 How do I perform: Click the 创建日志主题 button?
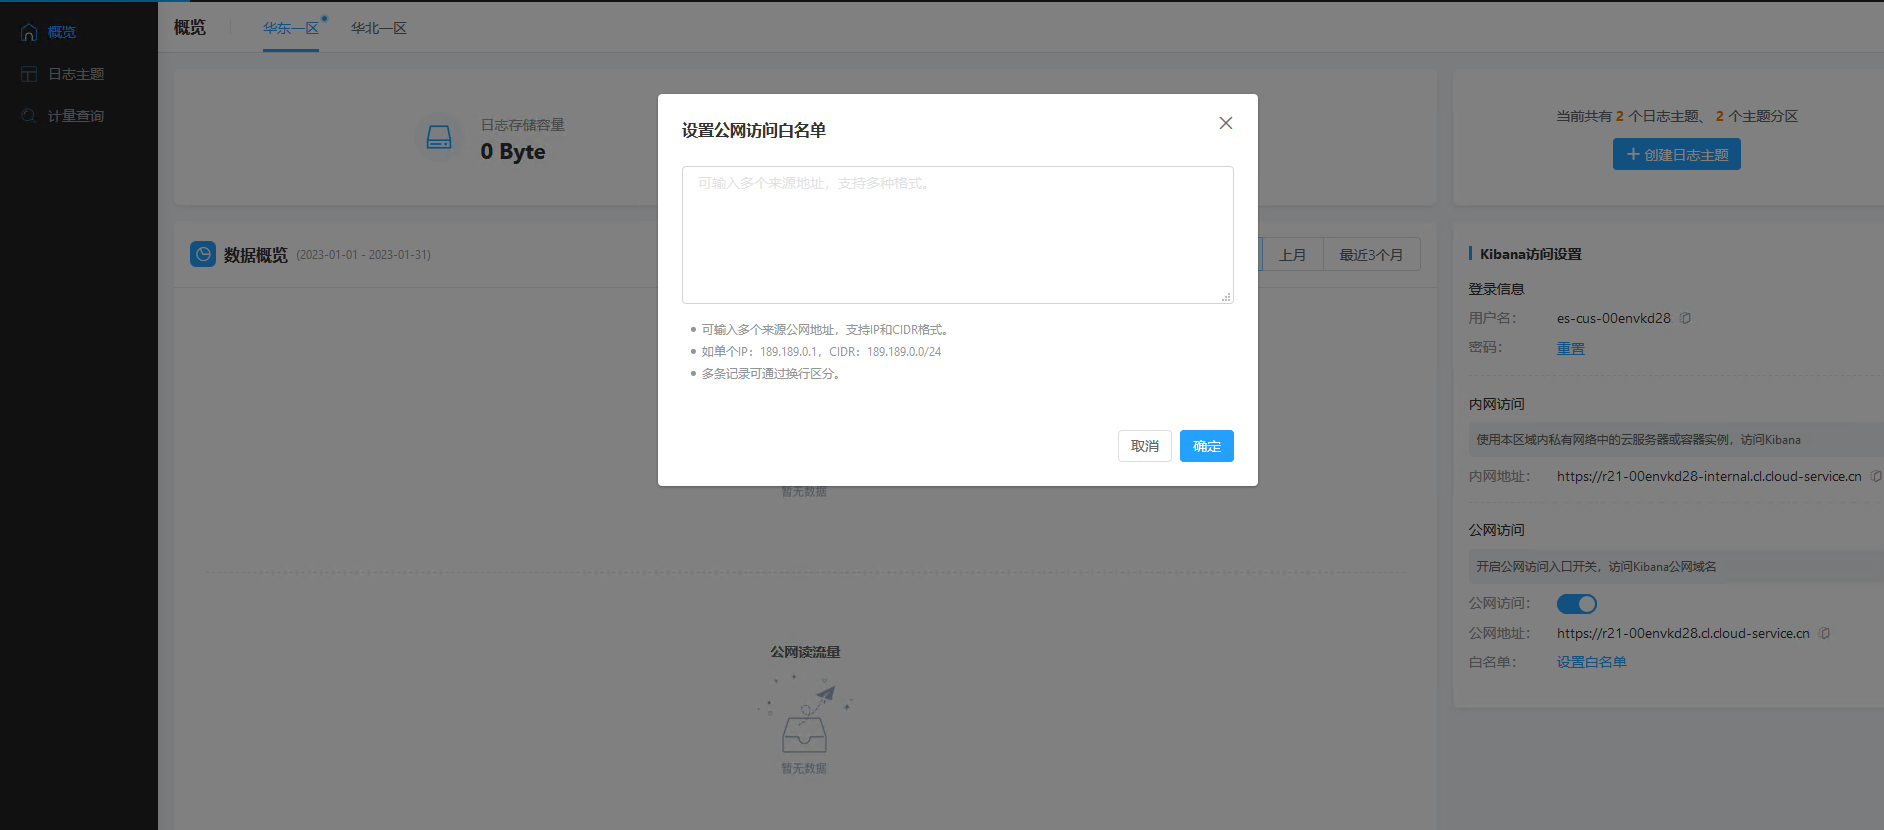tap(1676, 154)
